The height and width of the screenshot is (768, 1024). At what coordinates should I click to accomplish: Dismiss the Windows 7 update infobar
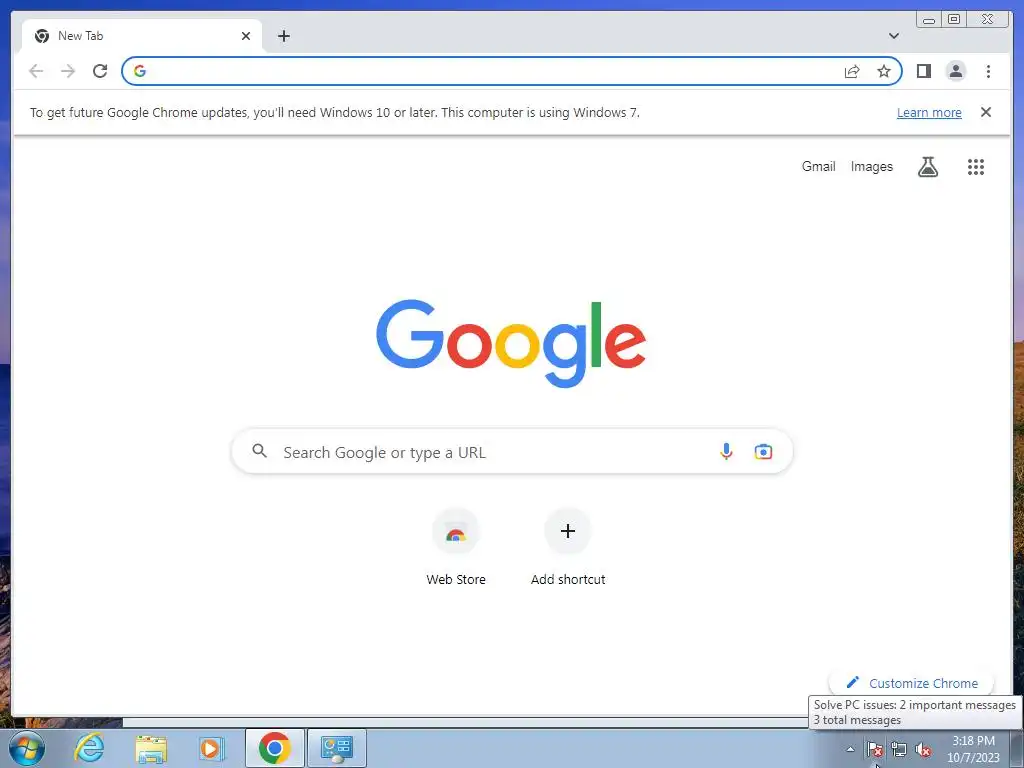(x=985, y=112)
